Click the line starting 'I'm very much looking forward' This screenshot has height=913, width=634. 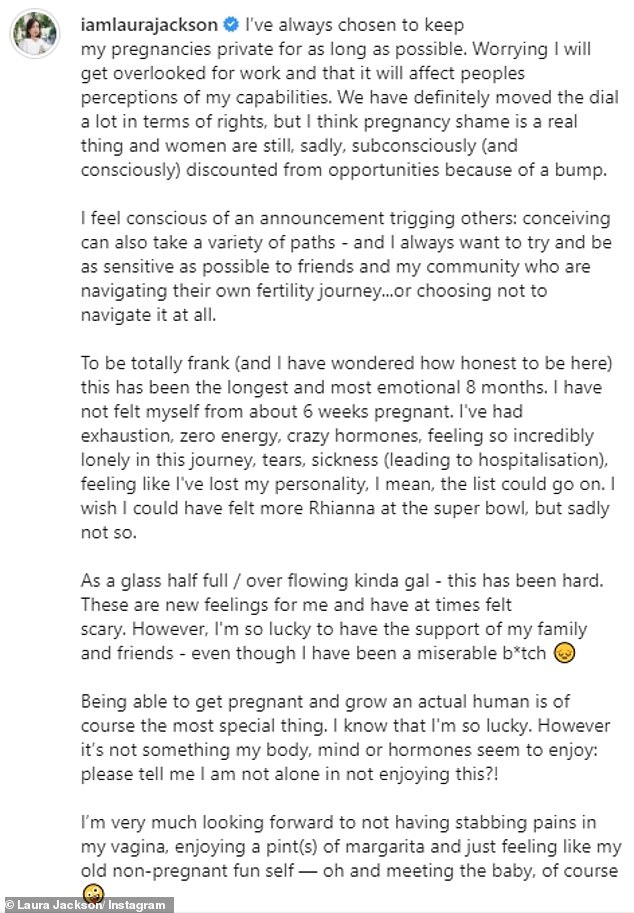click(338, 822)
